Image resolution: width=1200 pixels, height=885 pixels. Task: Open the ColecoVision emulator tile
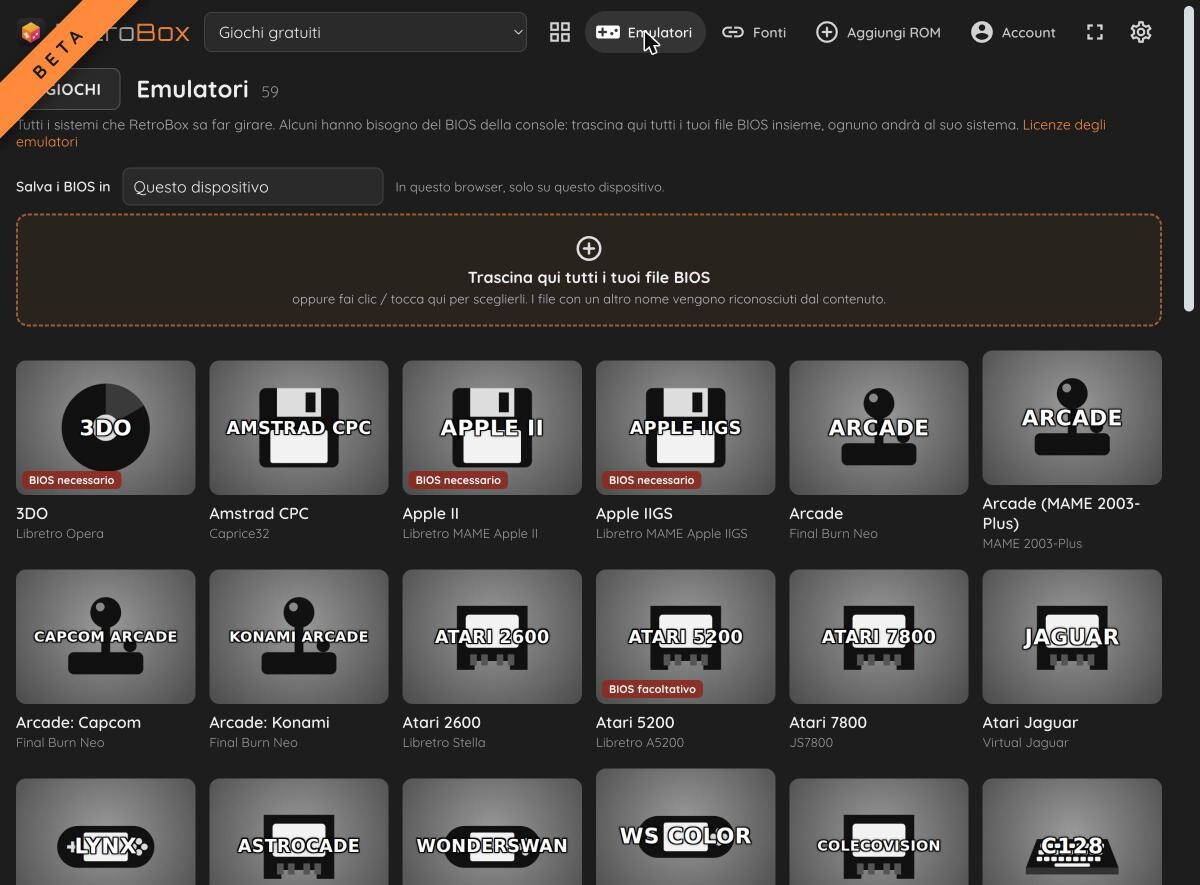tap(879, 832)
